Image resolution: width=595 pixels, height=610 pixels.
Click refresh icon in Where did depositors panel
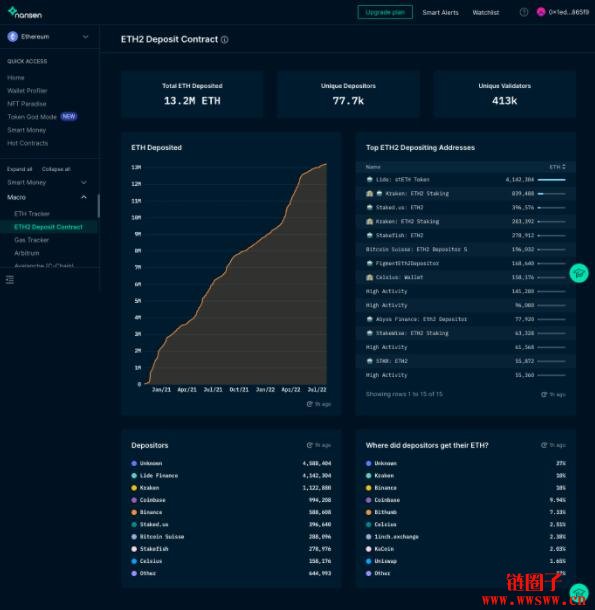click(544, 445)
